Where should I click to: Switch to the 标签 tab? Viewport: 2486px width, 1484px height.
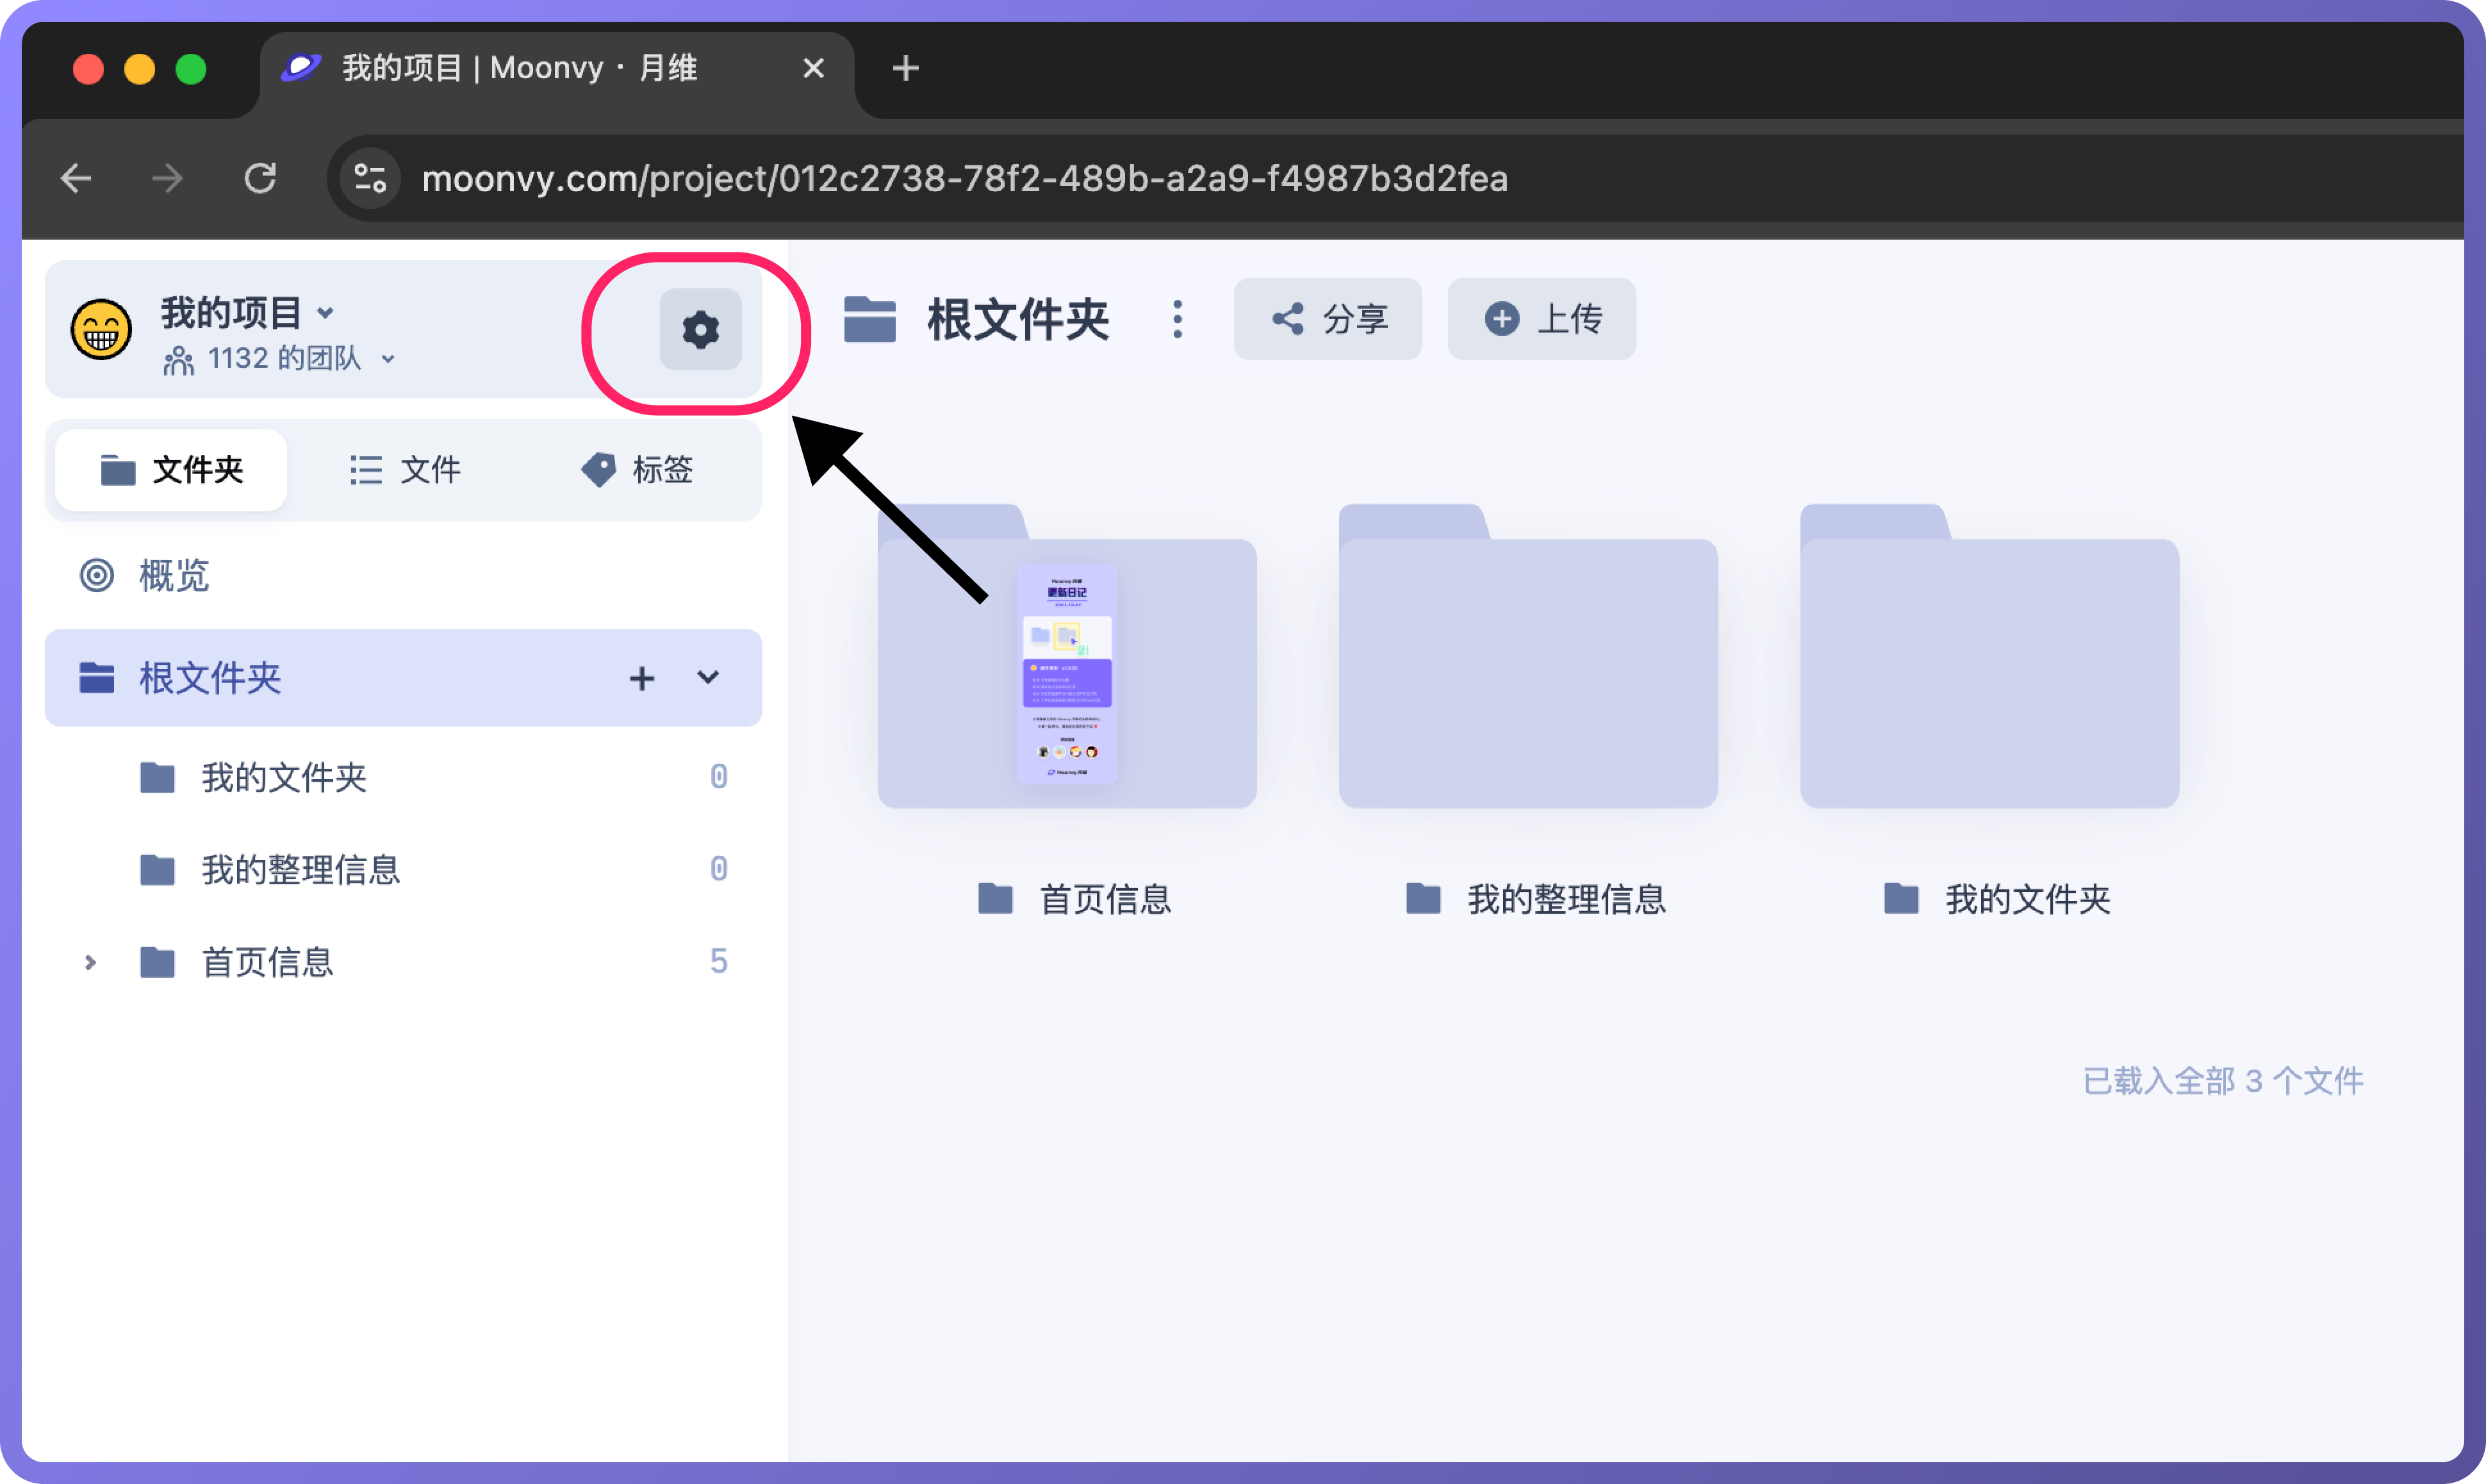(637, 470)
